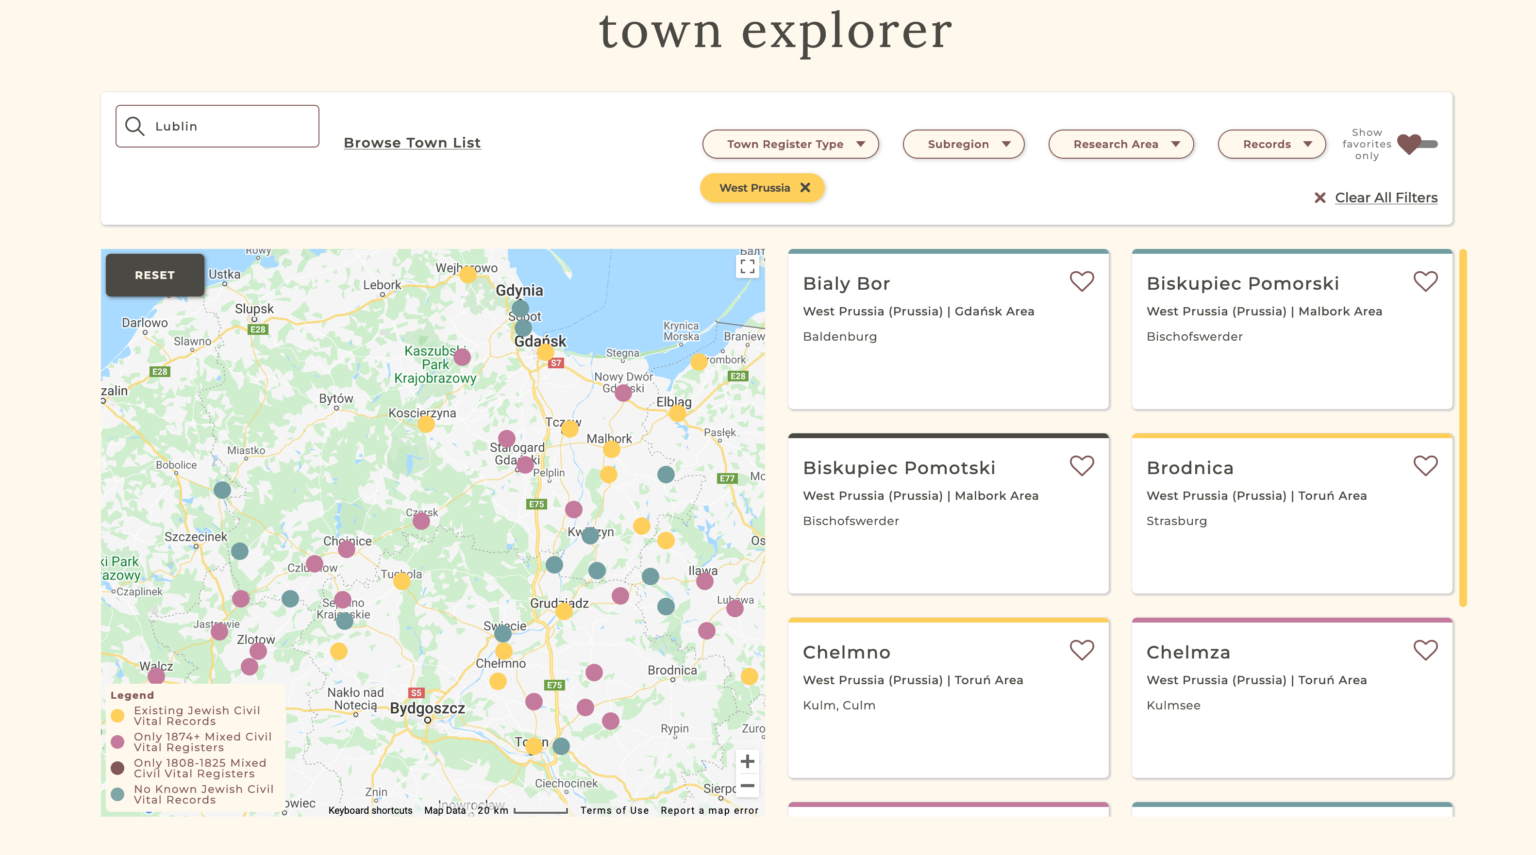
Task: Enable Show favorites only
Action: click(1416, 145)
